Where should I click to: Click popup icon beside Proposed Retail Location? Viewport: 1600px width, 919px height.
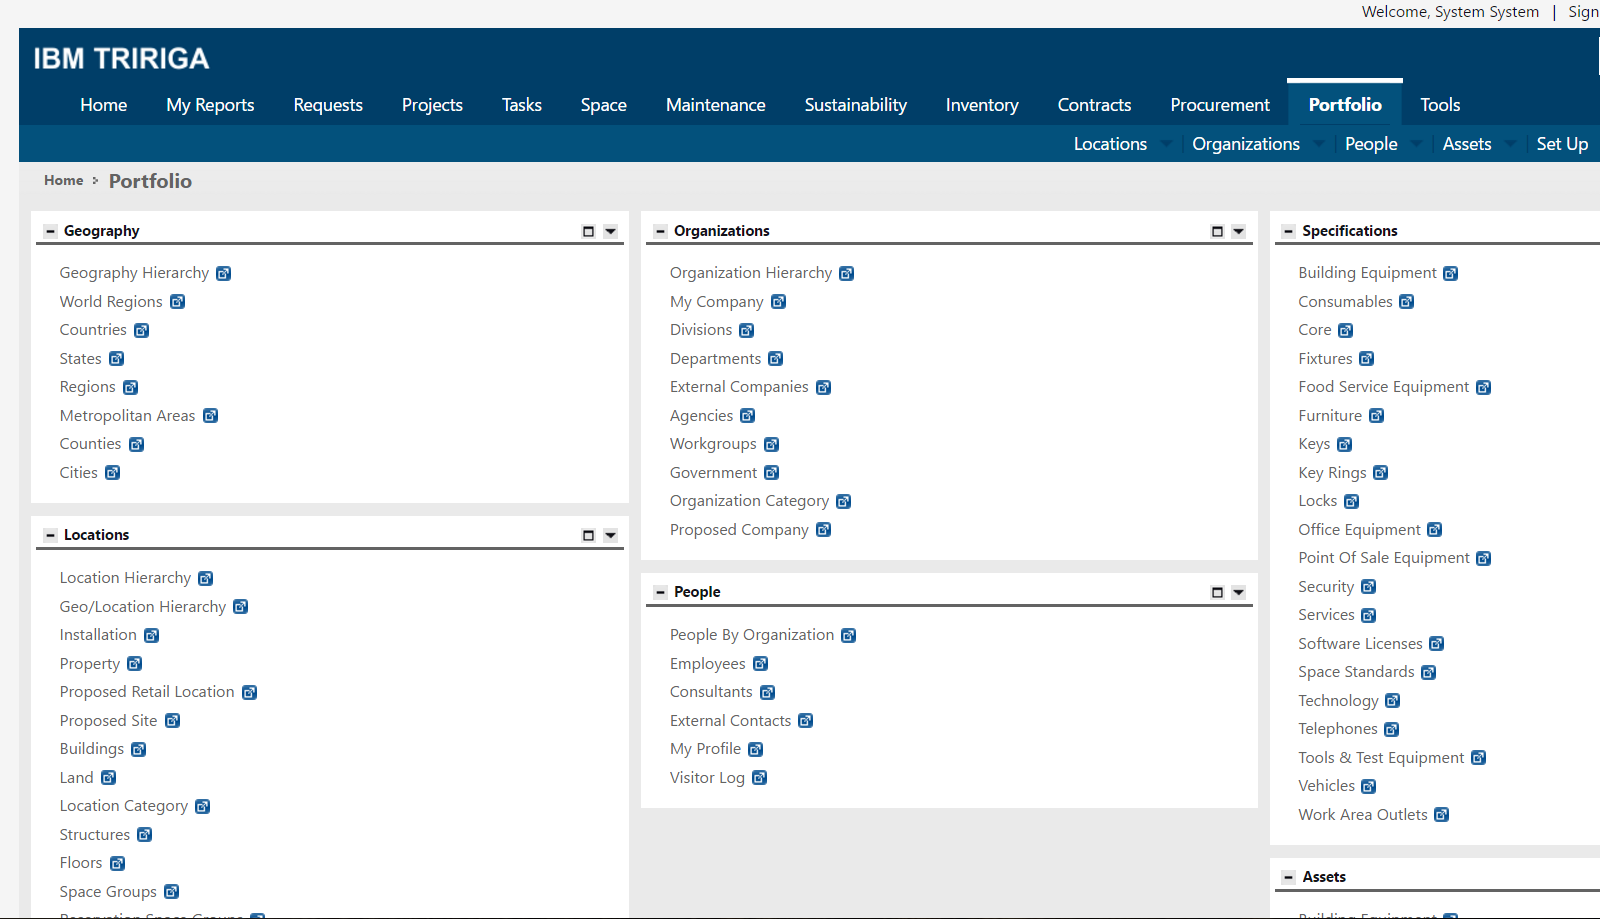pos(249,692)
